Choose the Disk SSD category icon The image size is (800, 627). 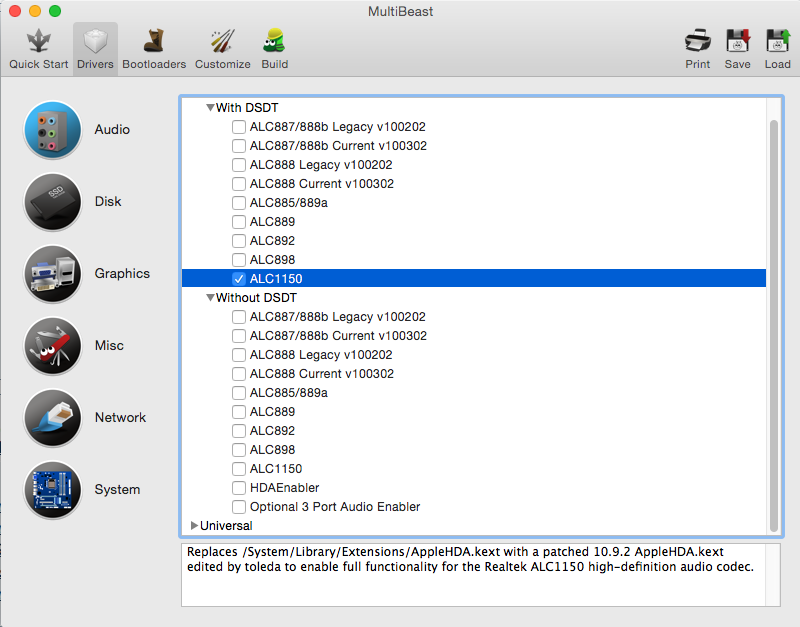tap(52, 202)
